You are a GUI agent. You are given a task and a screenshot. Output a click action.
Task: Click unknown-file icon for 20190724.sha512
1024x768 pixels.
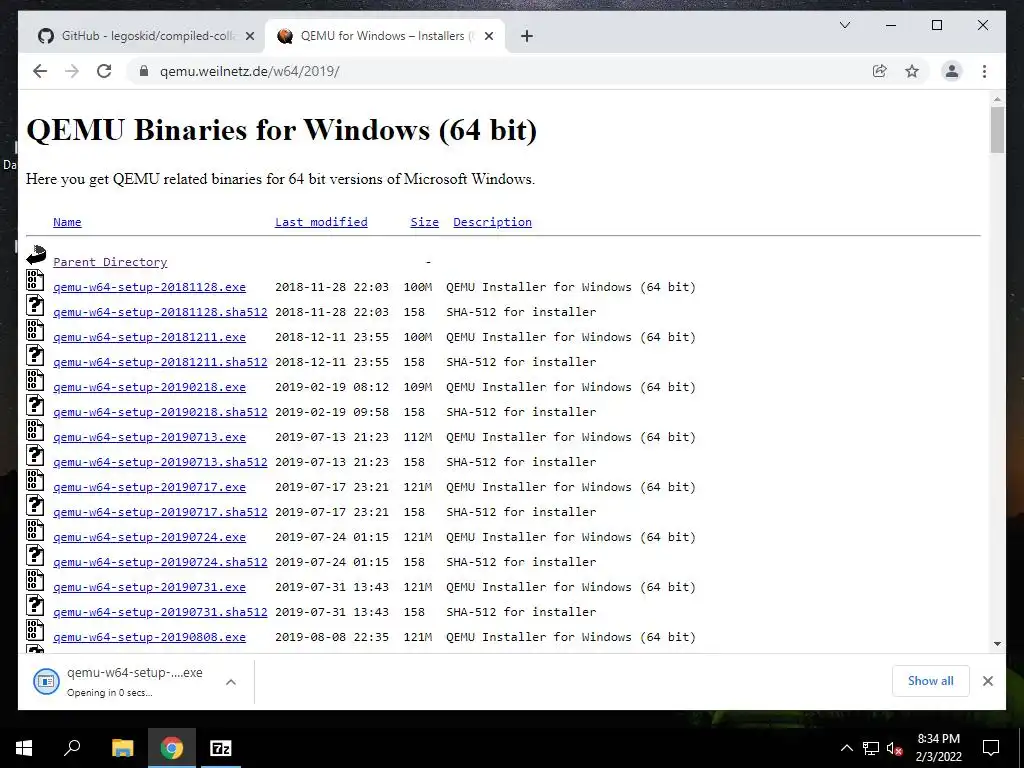click(35, 555)
